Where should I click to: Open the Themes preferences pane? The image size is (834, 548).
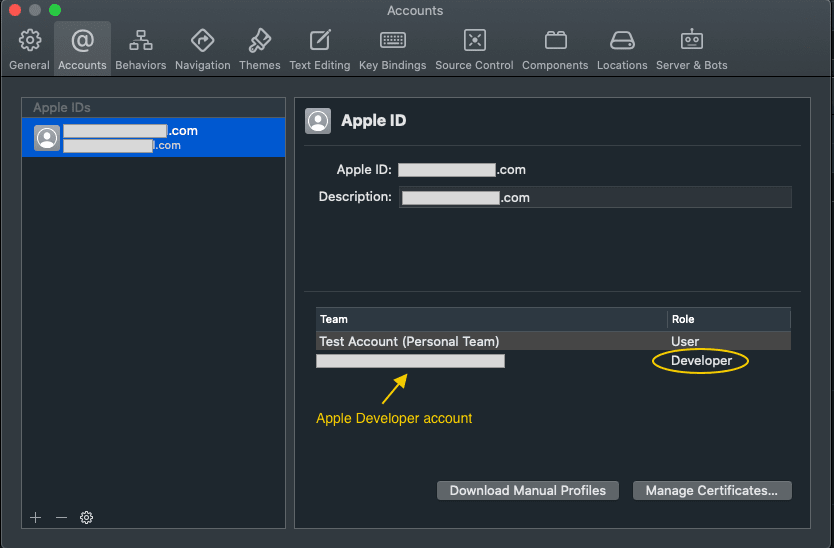(x=260, y=49)
